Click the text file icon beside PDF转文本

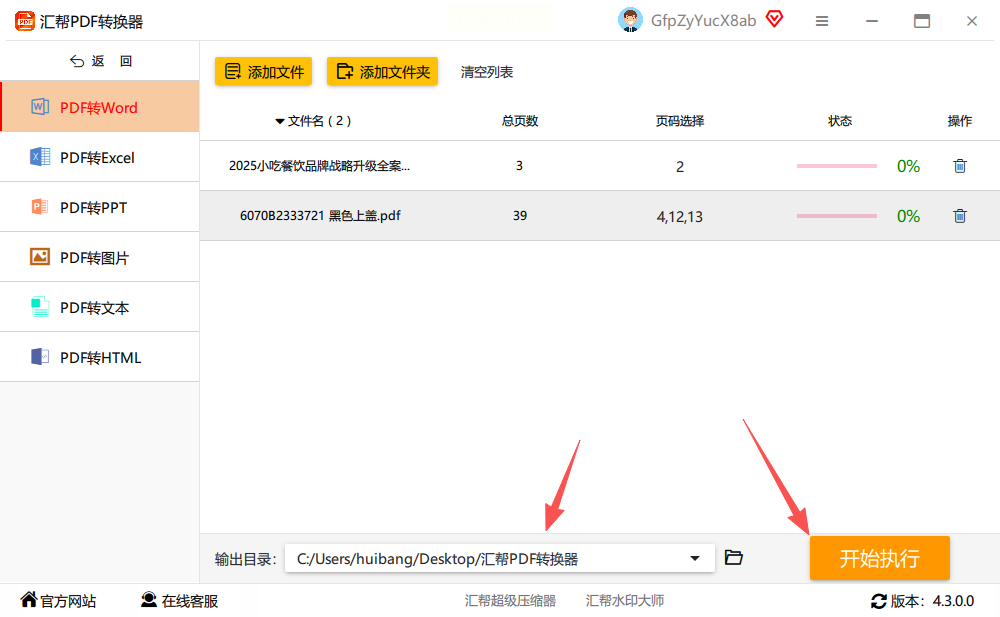click(40, 307)
